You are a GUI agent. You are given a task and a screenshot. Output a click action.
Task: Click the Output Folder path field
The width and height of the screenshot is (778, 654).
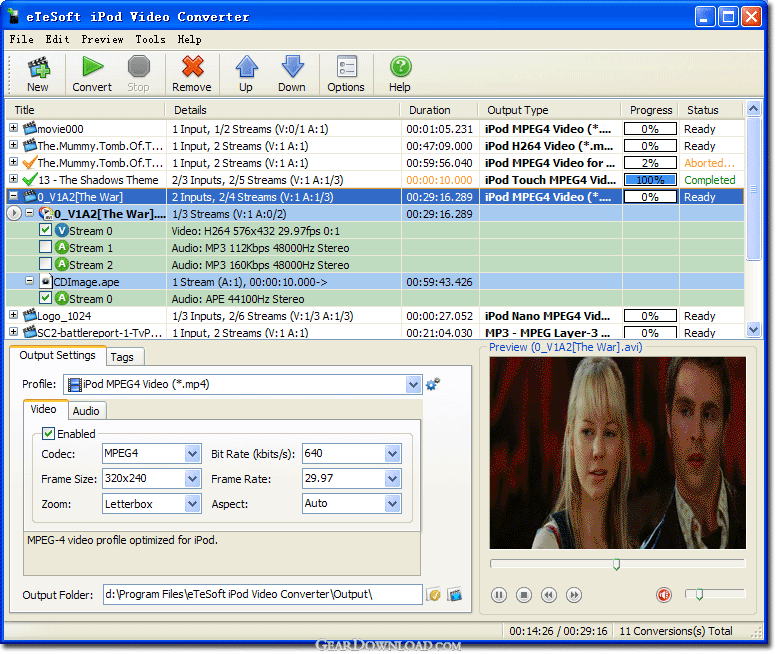pyautogui.click(x=262, y=595)
